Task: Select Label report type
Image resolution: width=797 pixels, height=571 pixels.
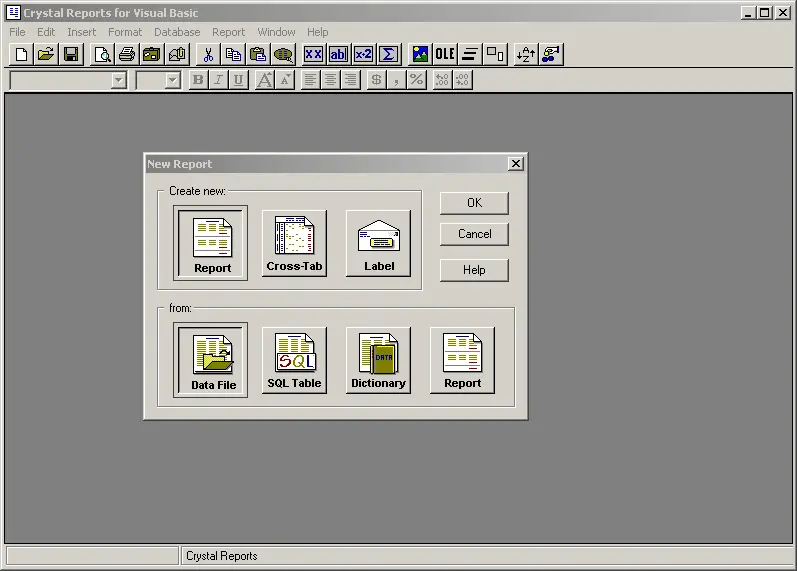Action: [379, 243]
